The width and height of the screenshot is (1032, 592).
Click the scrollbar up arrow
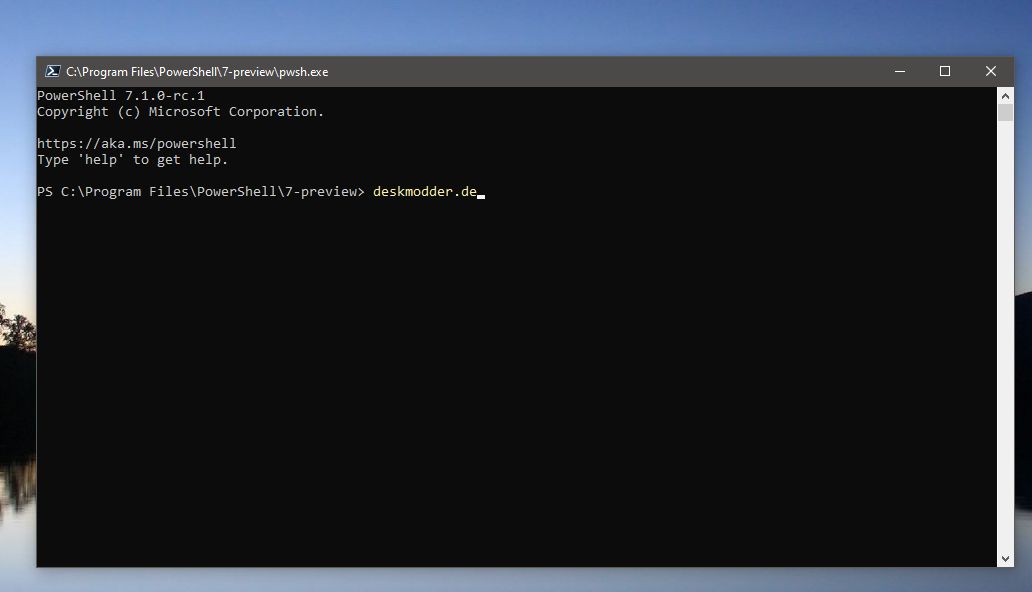point(1005,96)
